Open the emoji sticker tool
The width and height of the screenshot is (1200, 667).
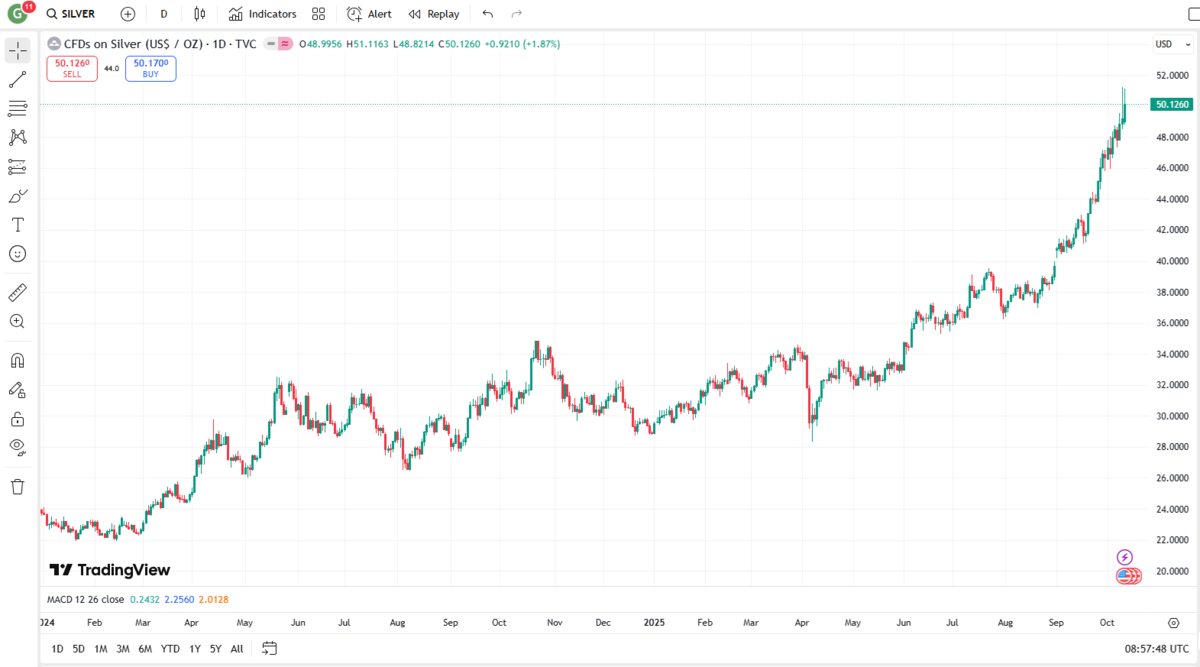[17, 254]
